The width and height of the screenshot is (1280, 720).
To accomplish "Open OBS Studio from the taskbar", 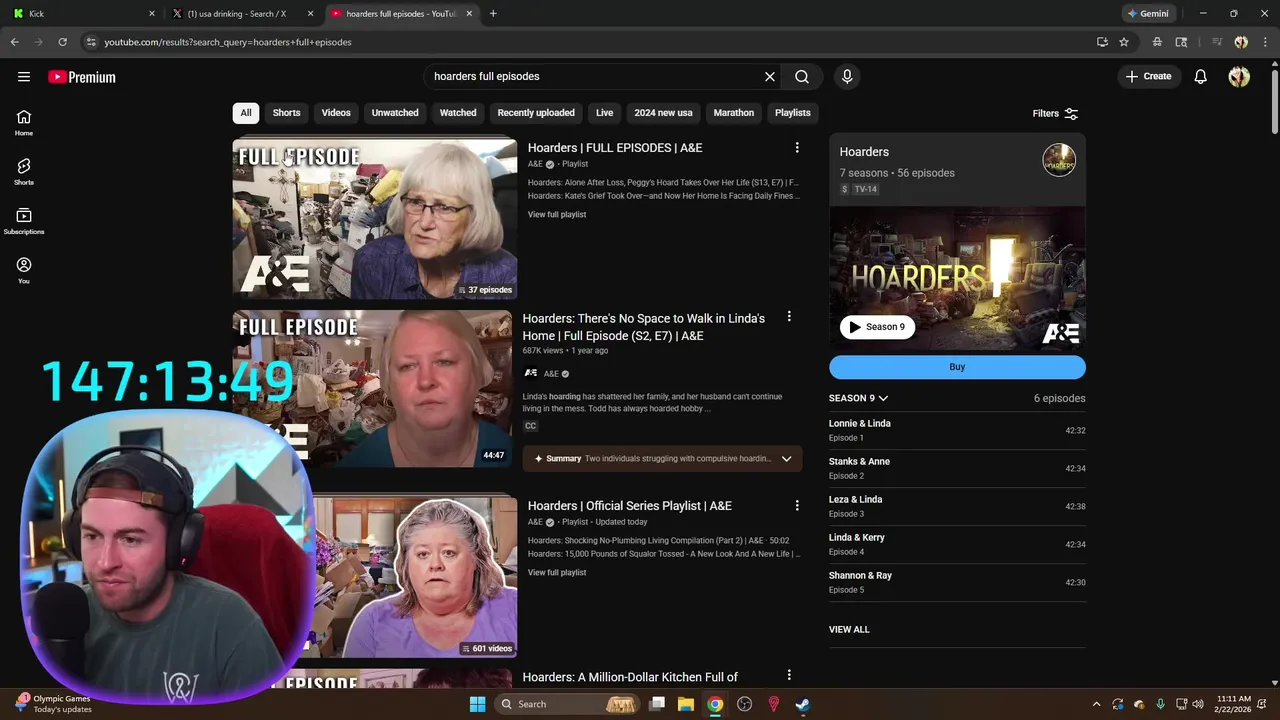I will pos(744,704).
